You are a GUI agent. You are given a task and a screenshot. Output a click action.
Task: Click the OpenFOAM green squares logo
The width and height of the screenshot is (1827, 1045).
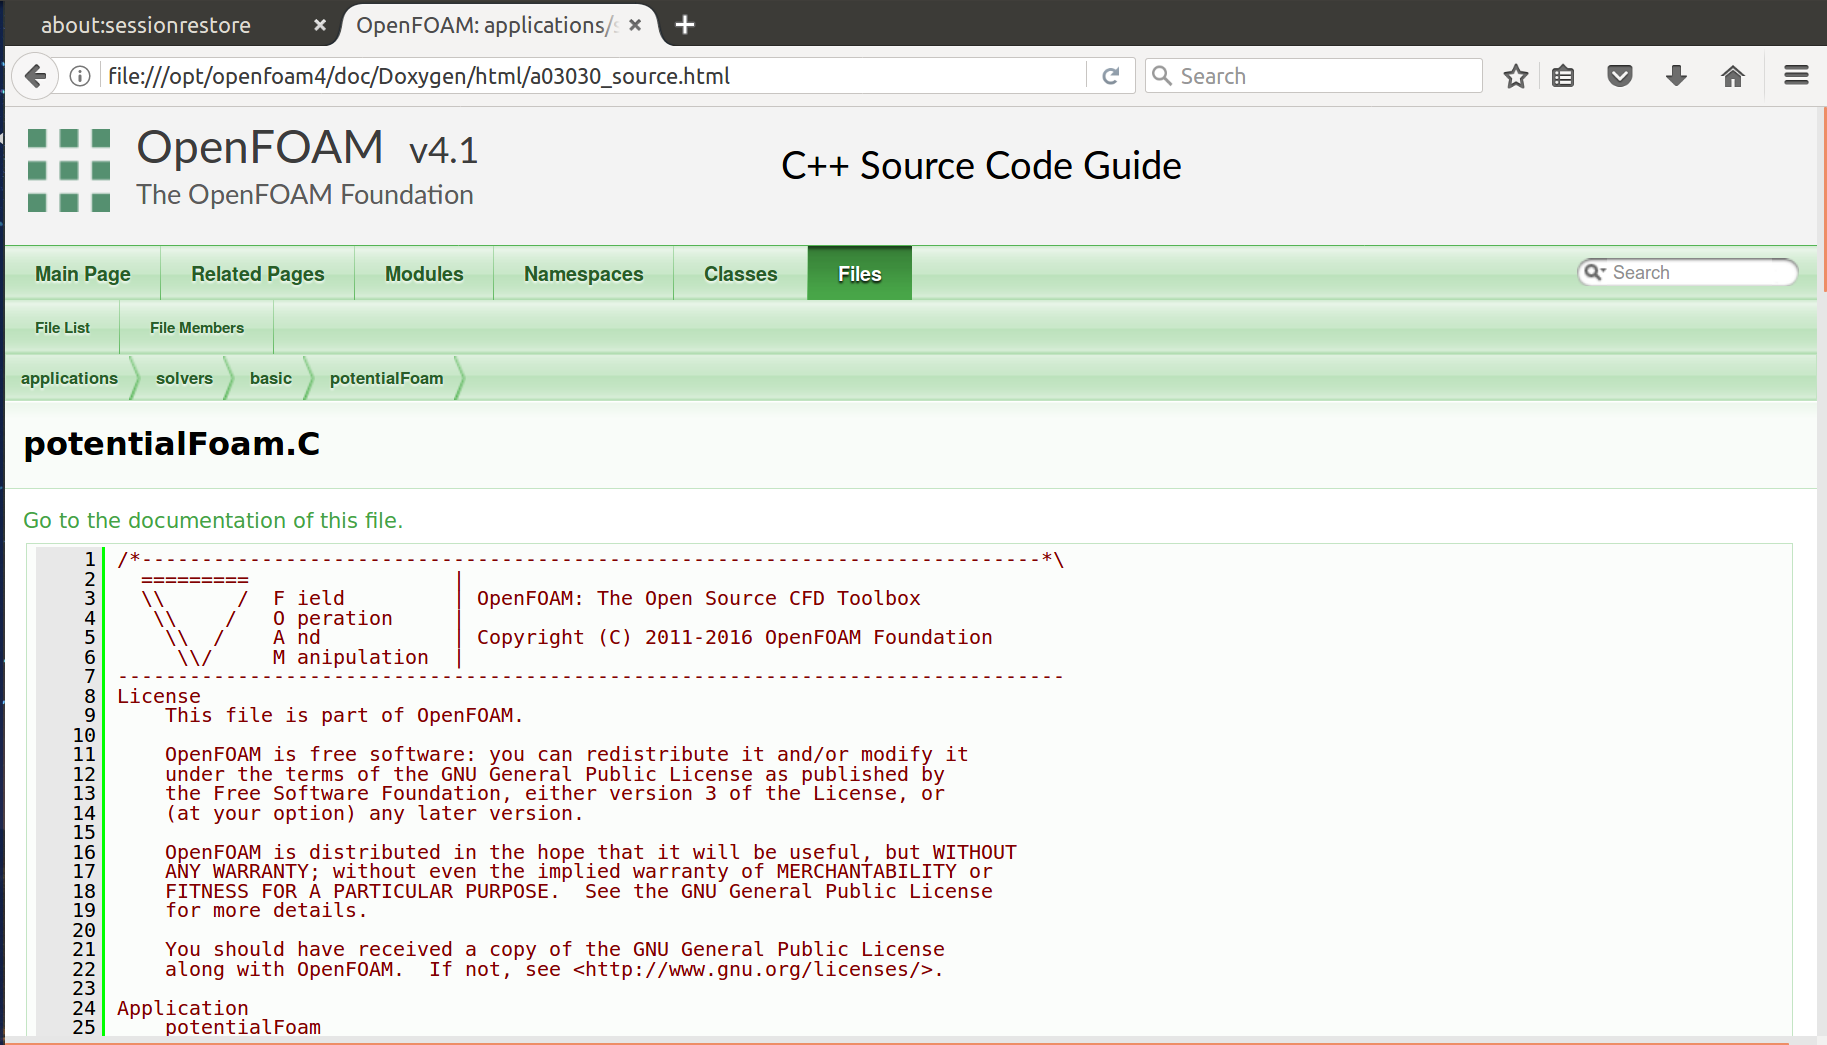pos(69,170)
